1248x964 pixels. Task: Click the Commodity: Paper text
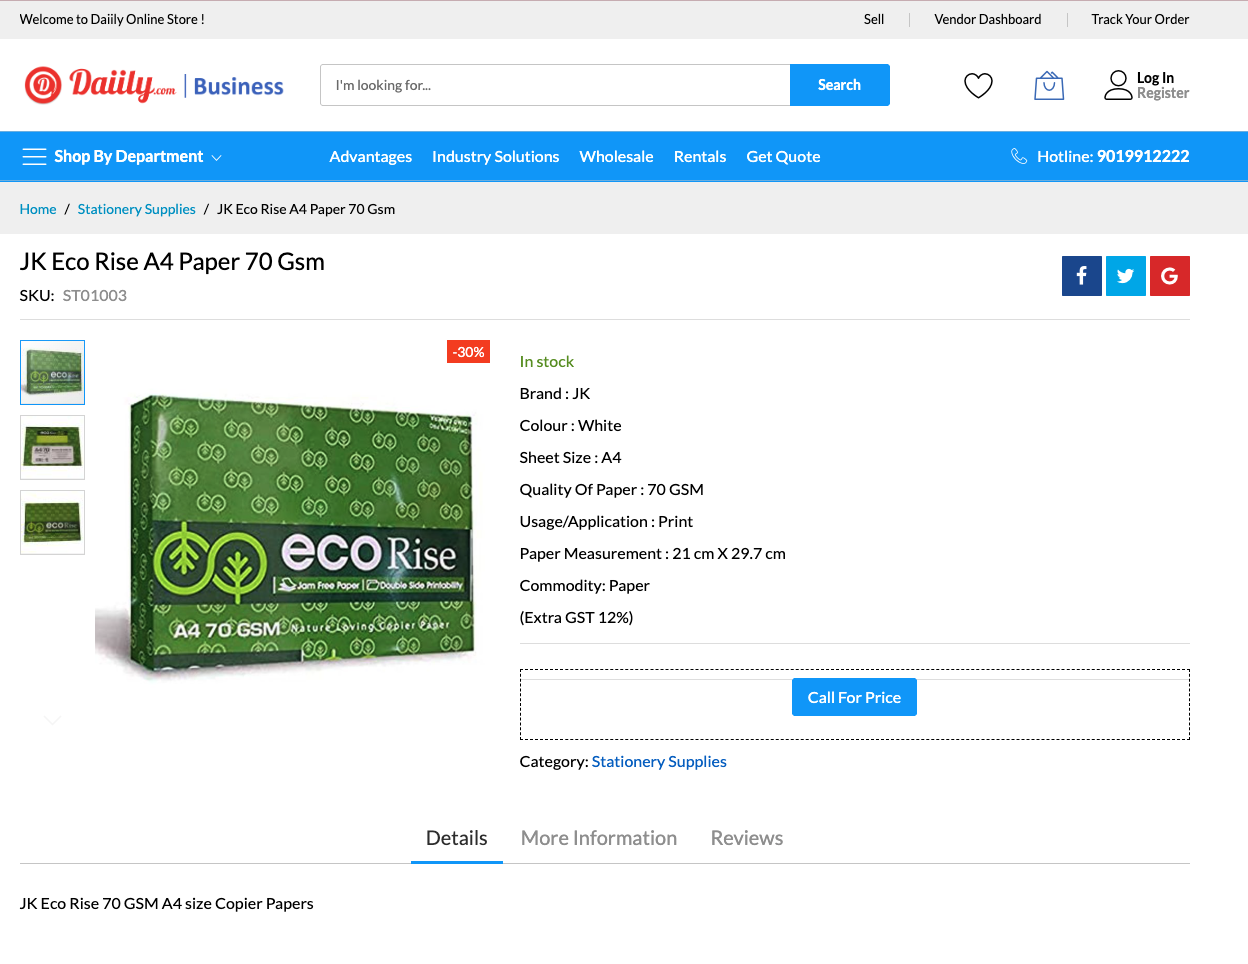[x=585, y=586]
